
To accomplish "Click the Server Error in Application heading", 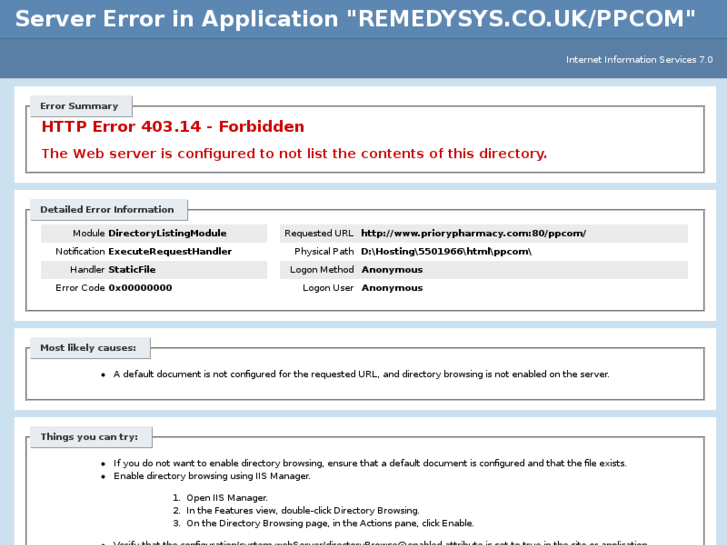I will [x=355, y=19].
